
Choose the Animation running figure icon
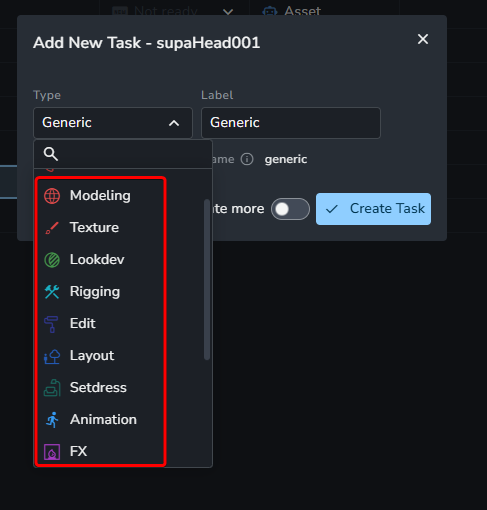click(52, 420)
